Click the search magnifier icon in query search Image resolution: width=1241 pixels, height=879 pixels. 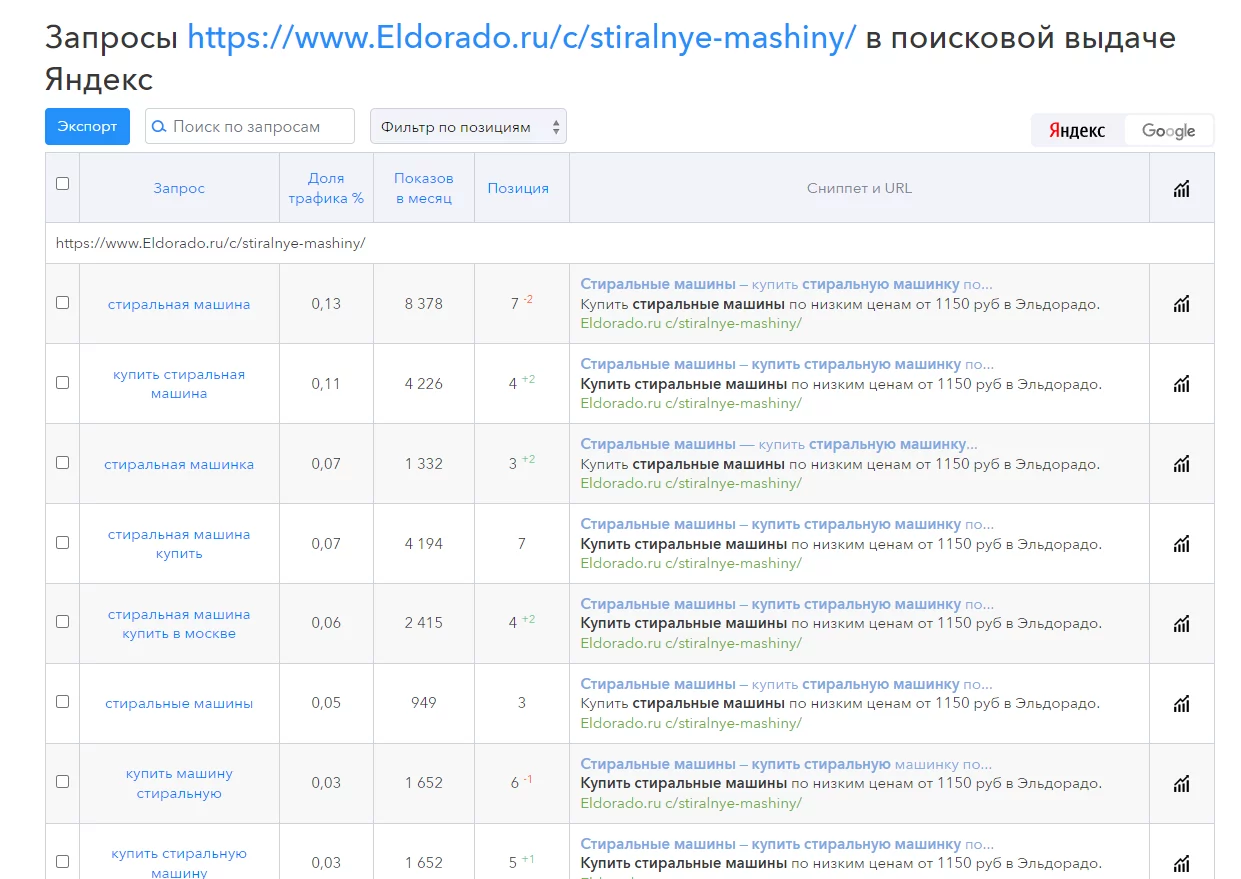click(159, 127)
